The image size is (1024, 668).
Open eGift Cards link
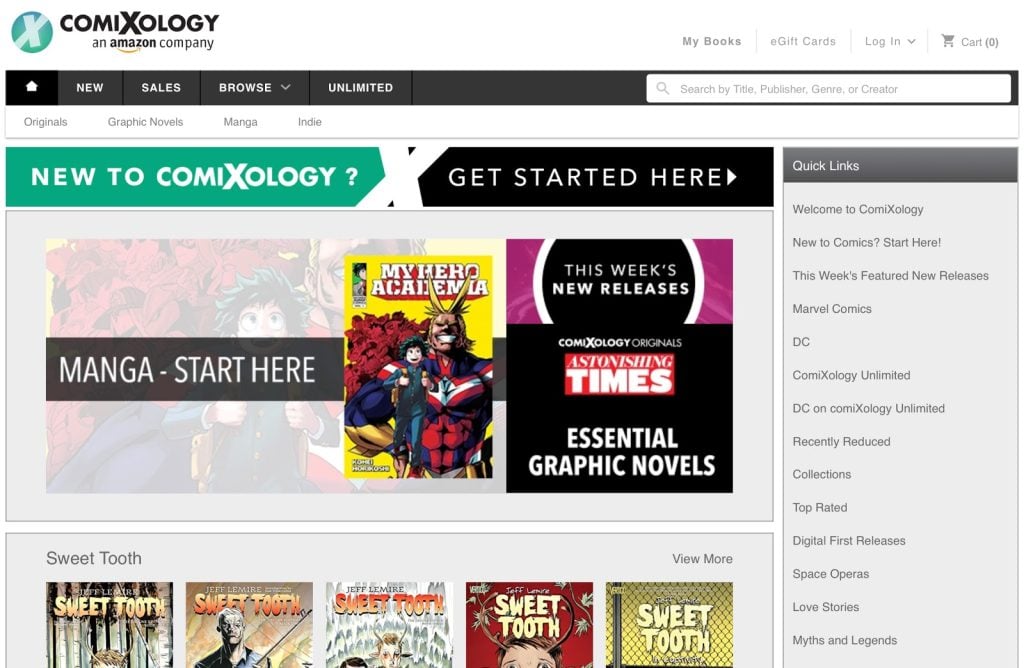point(803,41)
